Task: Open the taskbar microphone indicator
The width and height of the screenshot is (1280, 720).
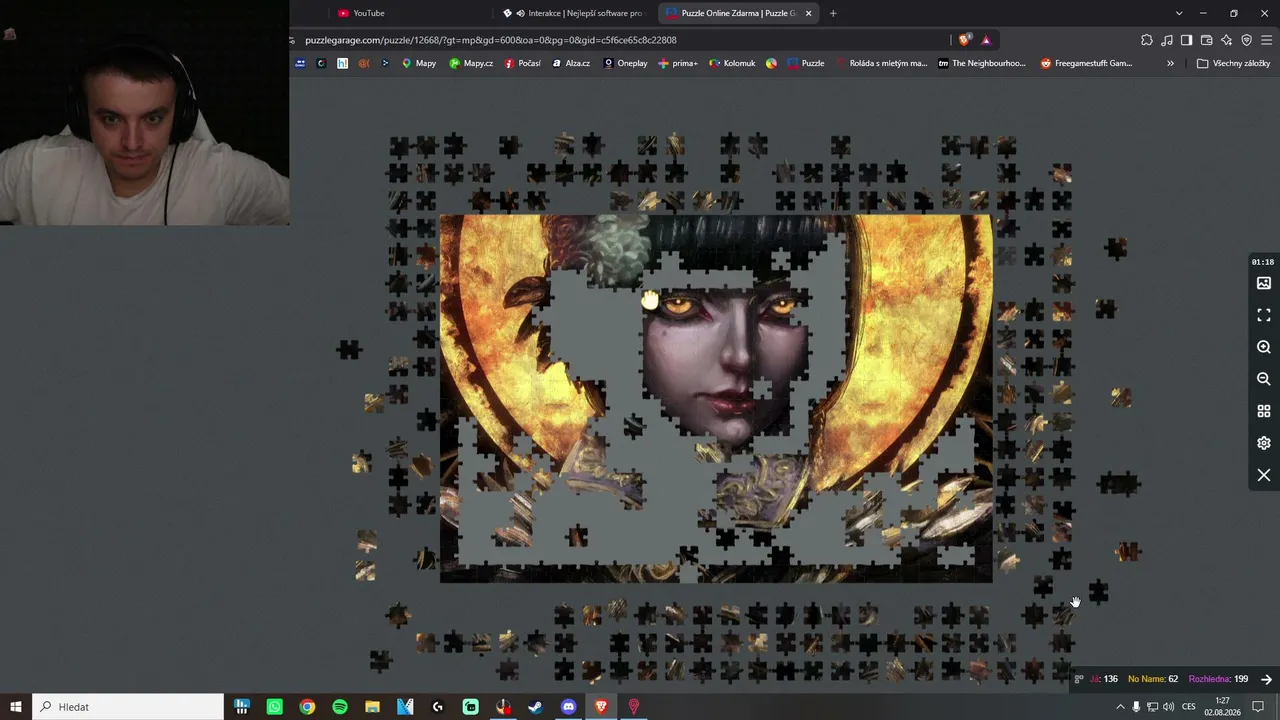Action: coord(1136,707)
